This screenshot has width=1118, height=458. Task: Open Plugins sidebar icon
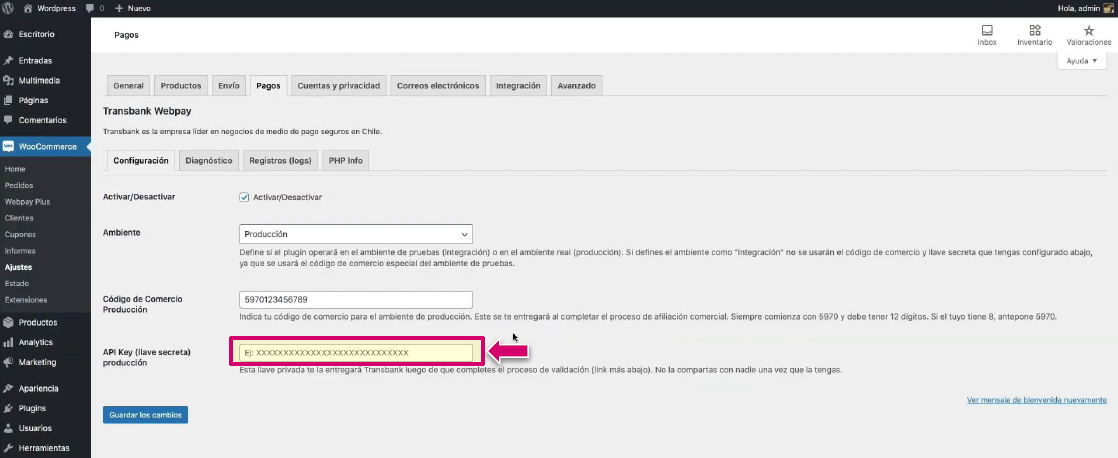(8, 408)
